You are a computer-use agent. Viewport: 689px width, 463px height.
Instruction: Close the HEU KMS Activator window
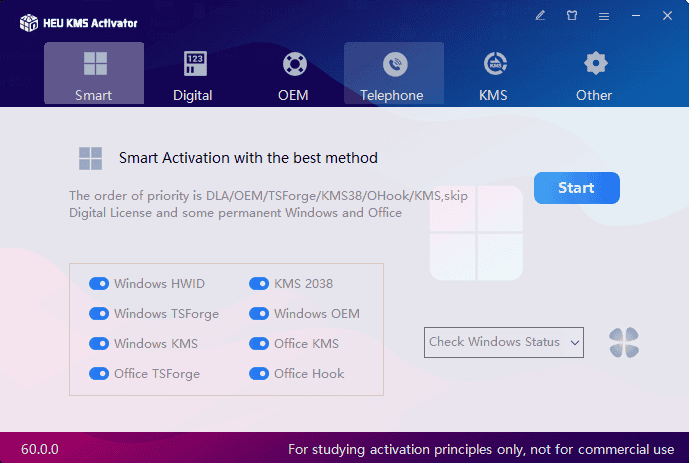(x=667, y=16)
